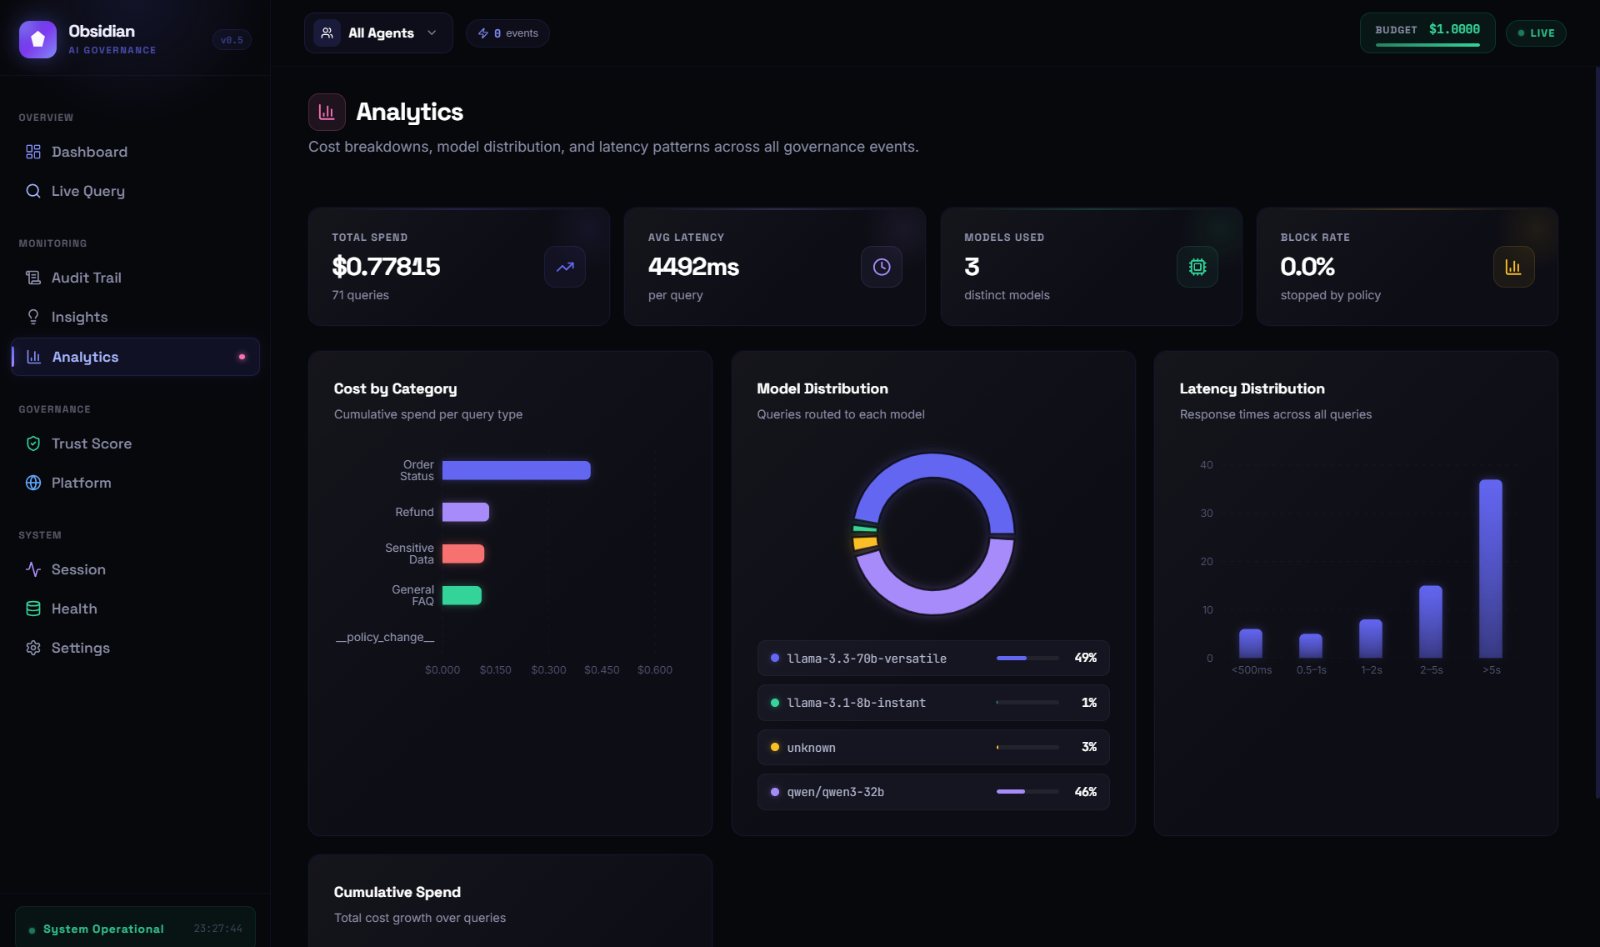The image size is (1600, 947).
Task: Go to Live Query page
Action: (135, 191)
